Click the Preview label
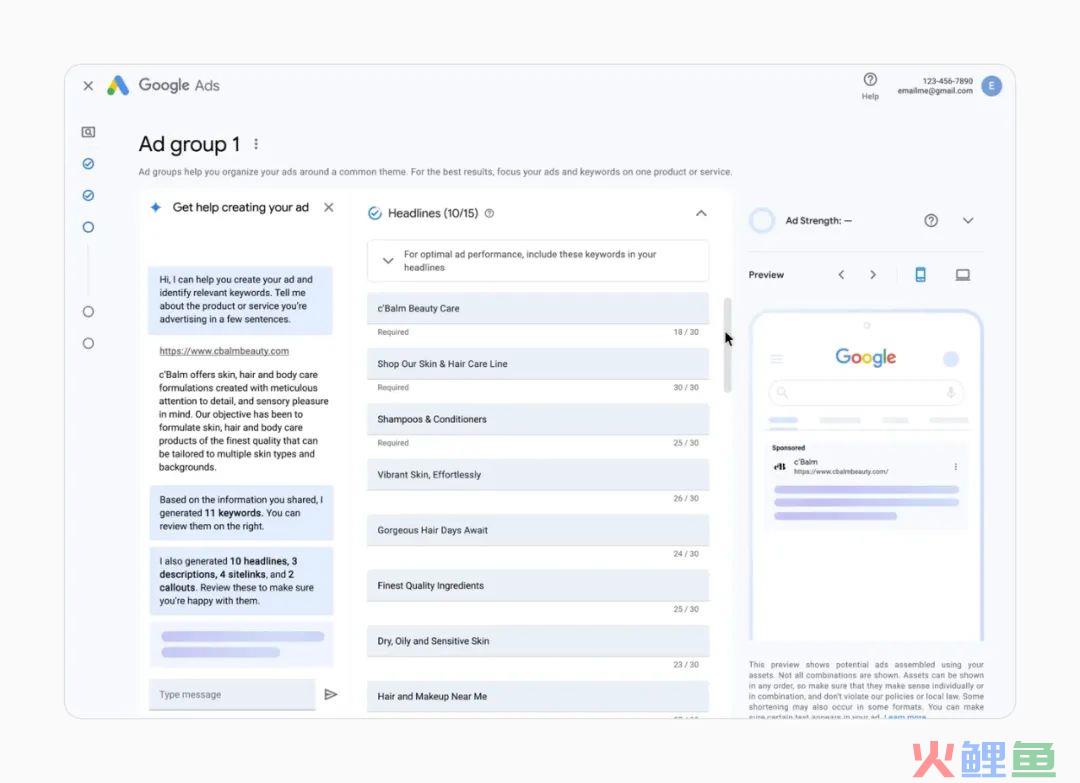 pyautogui.click(x=766, y=275)
